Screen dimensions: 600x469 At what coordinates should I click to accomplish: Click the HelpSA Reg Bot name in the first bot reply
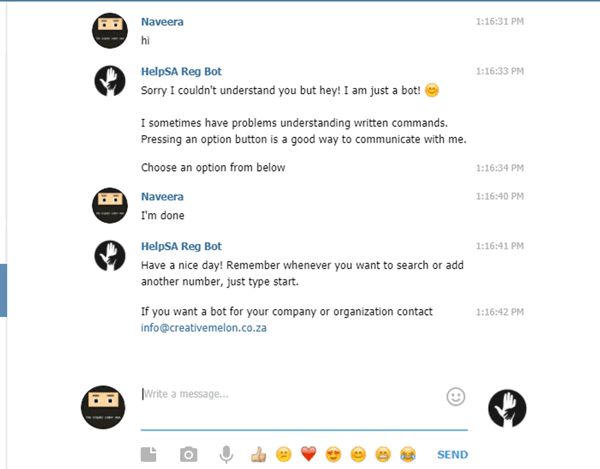(181, 71)
